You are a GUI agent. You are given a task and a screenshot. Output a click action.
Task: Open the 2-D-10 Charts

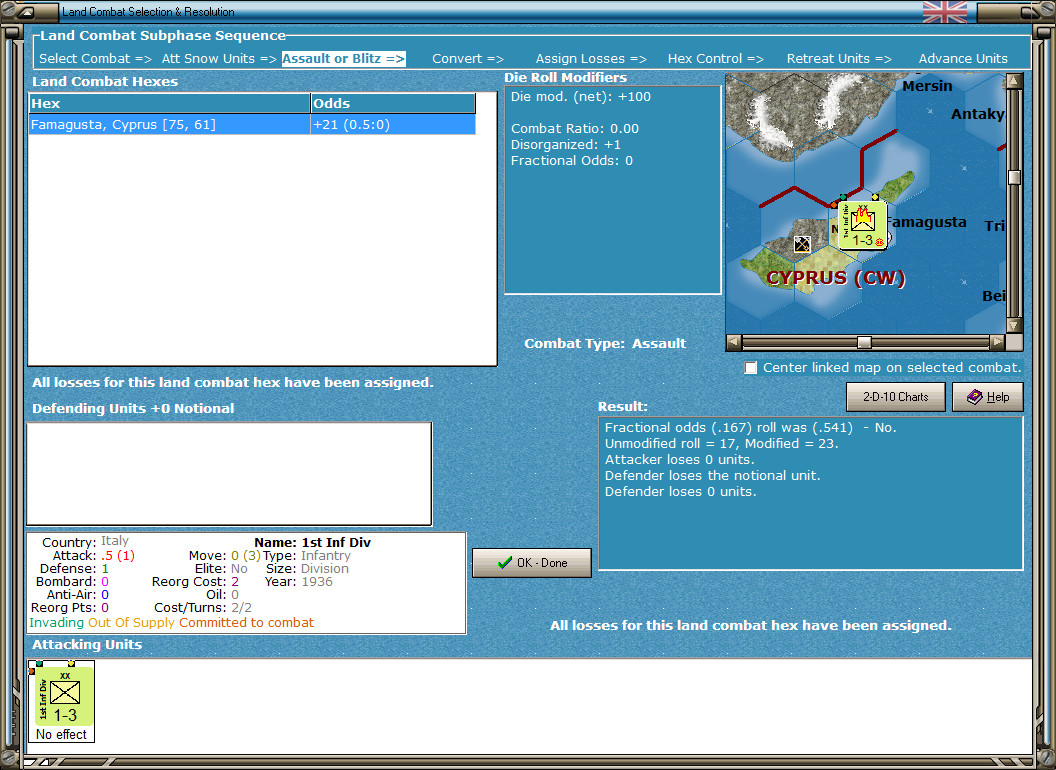(895, 397)
